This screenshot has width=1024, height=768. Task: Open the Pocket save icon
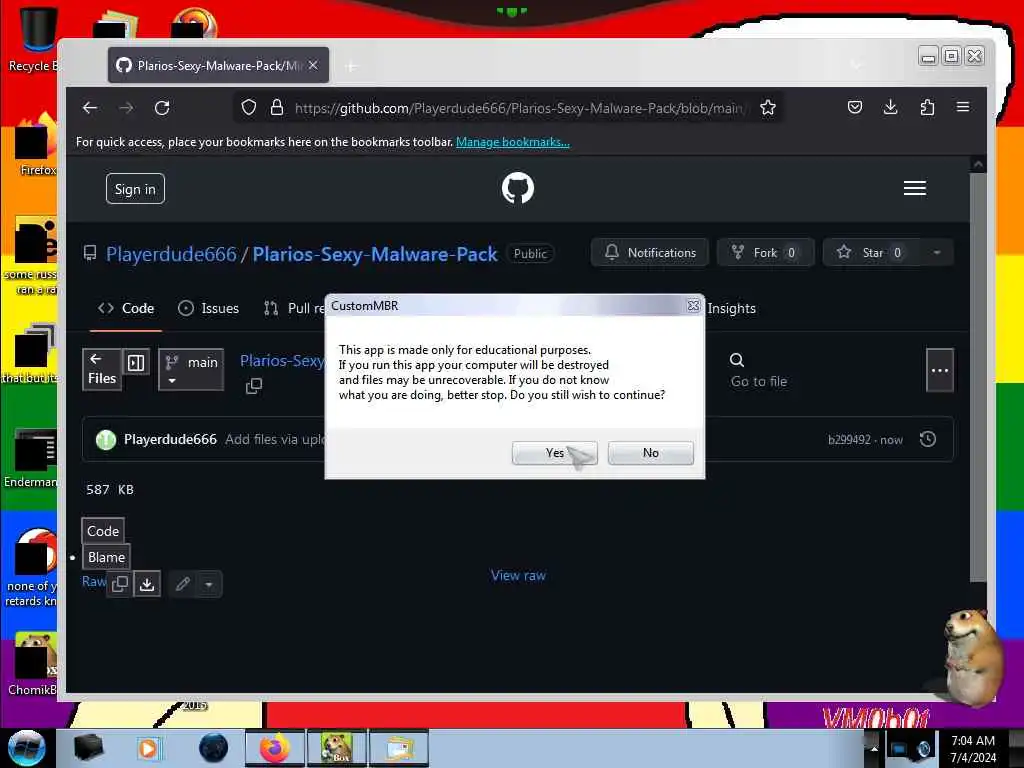(855, 107)
